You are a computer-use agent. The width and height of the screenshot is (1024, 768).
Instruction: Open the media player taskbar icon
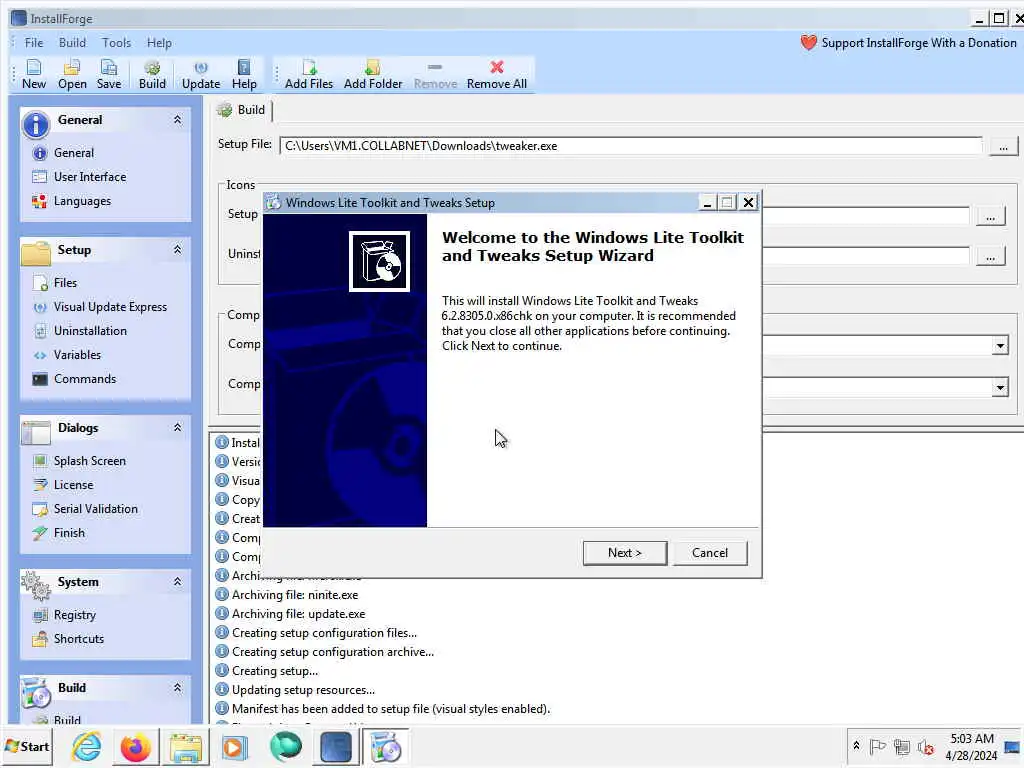click(235, 747)
